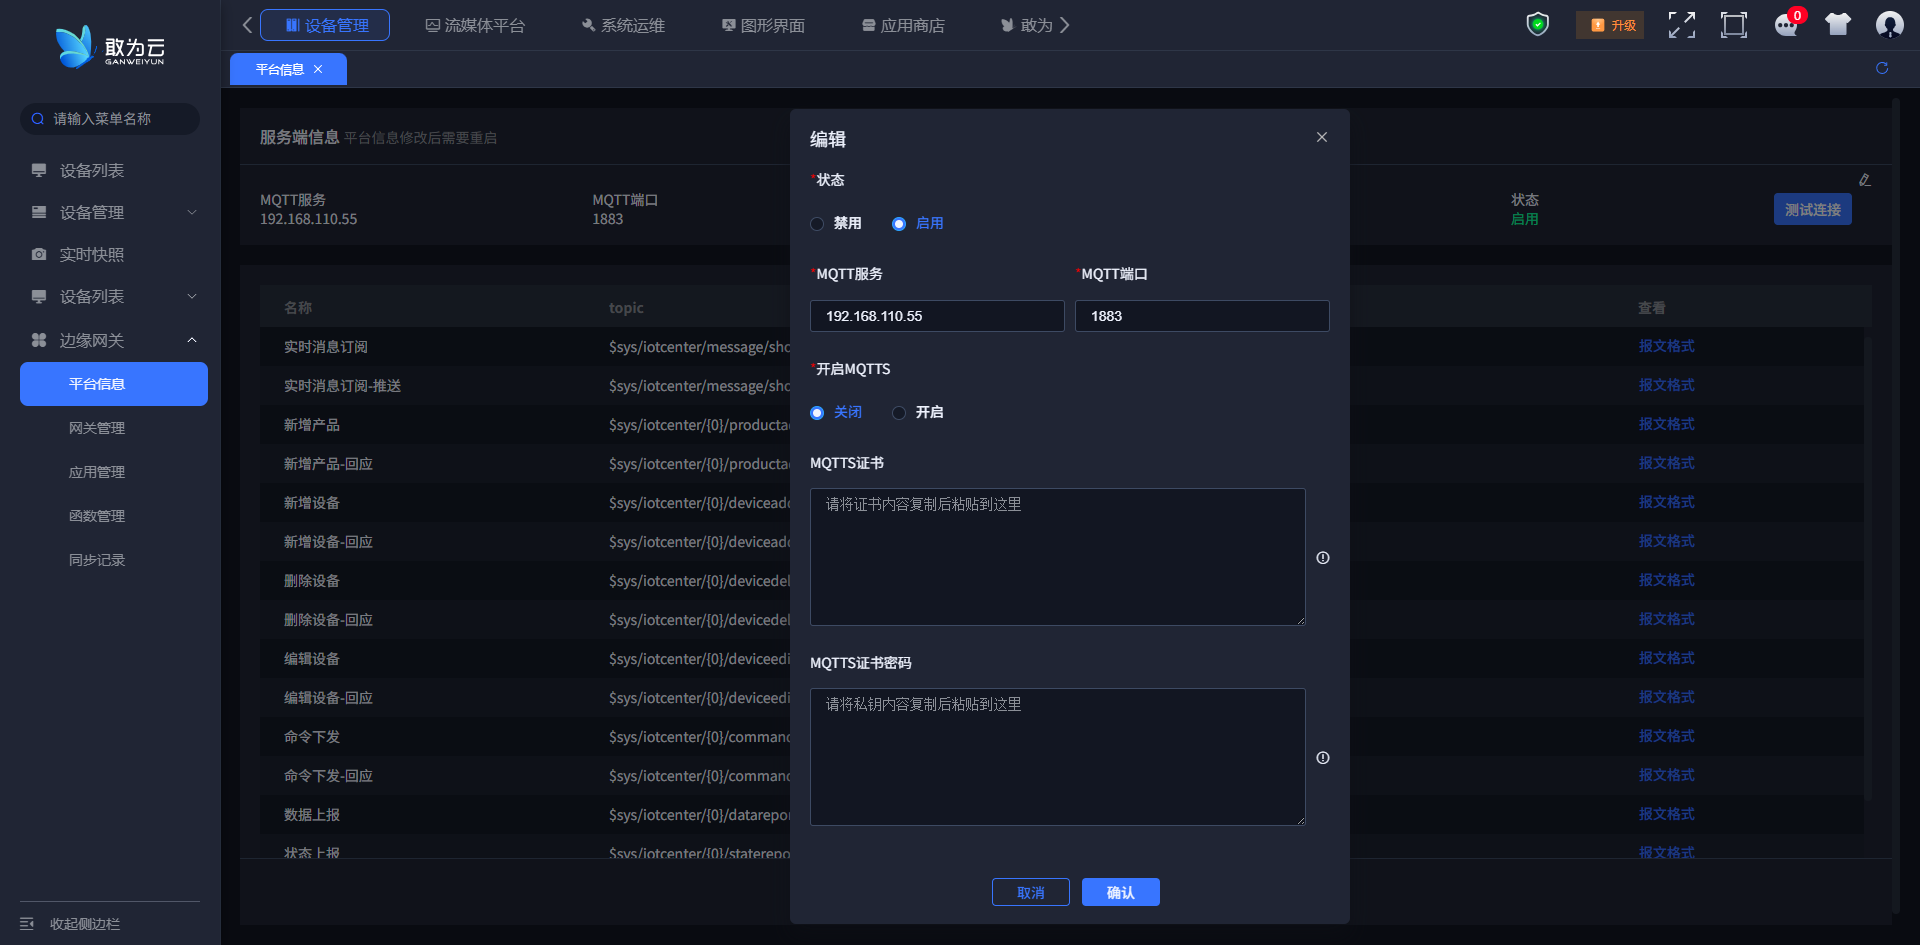Select the 禁用 status radio button
The image size is (1920, 945).
(818, 224)
